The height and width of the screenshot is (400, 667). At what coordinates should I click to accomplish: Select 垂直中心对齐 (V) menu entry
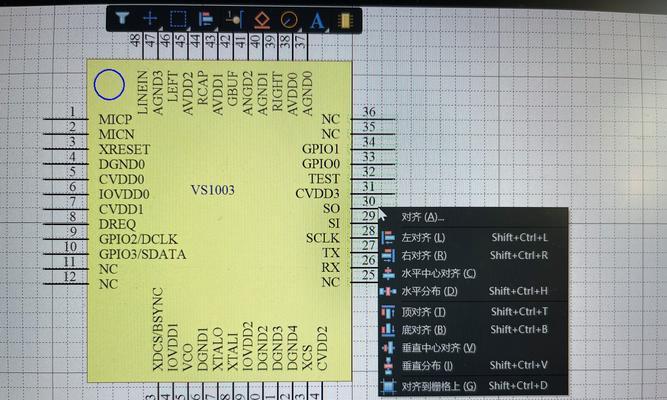pyautogui.click(x=473, y=348)
